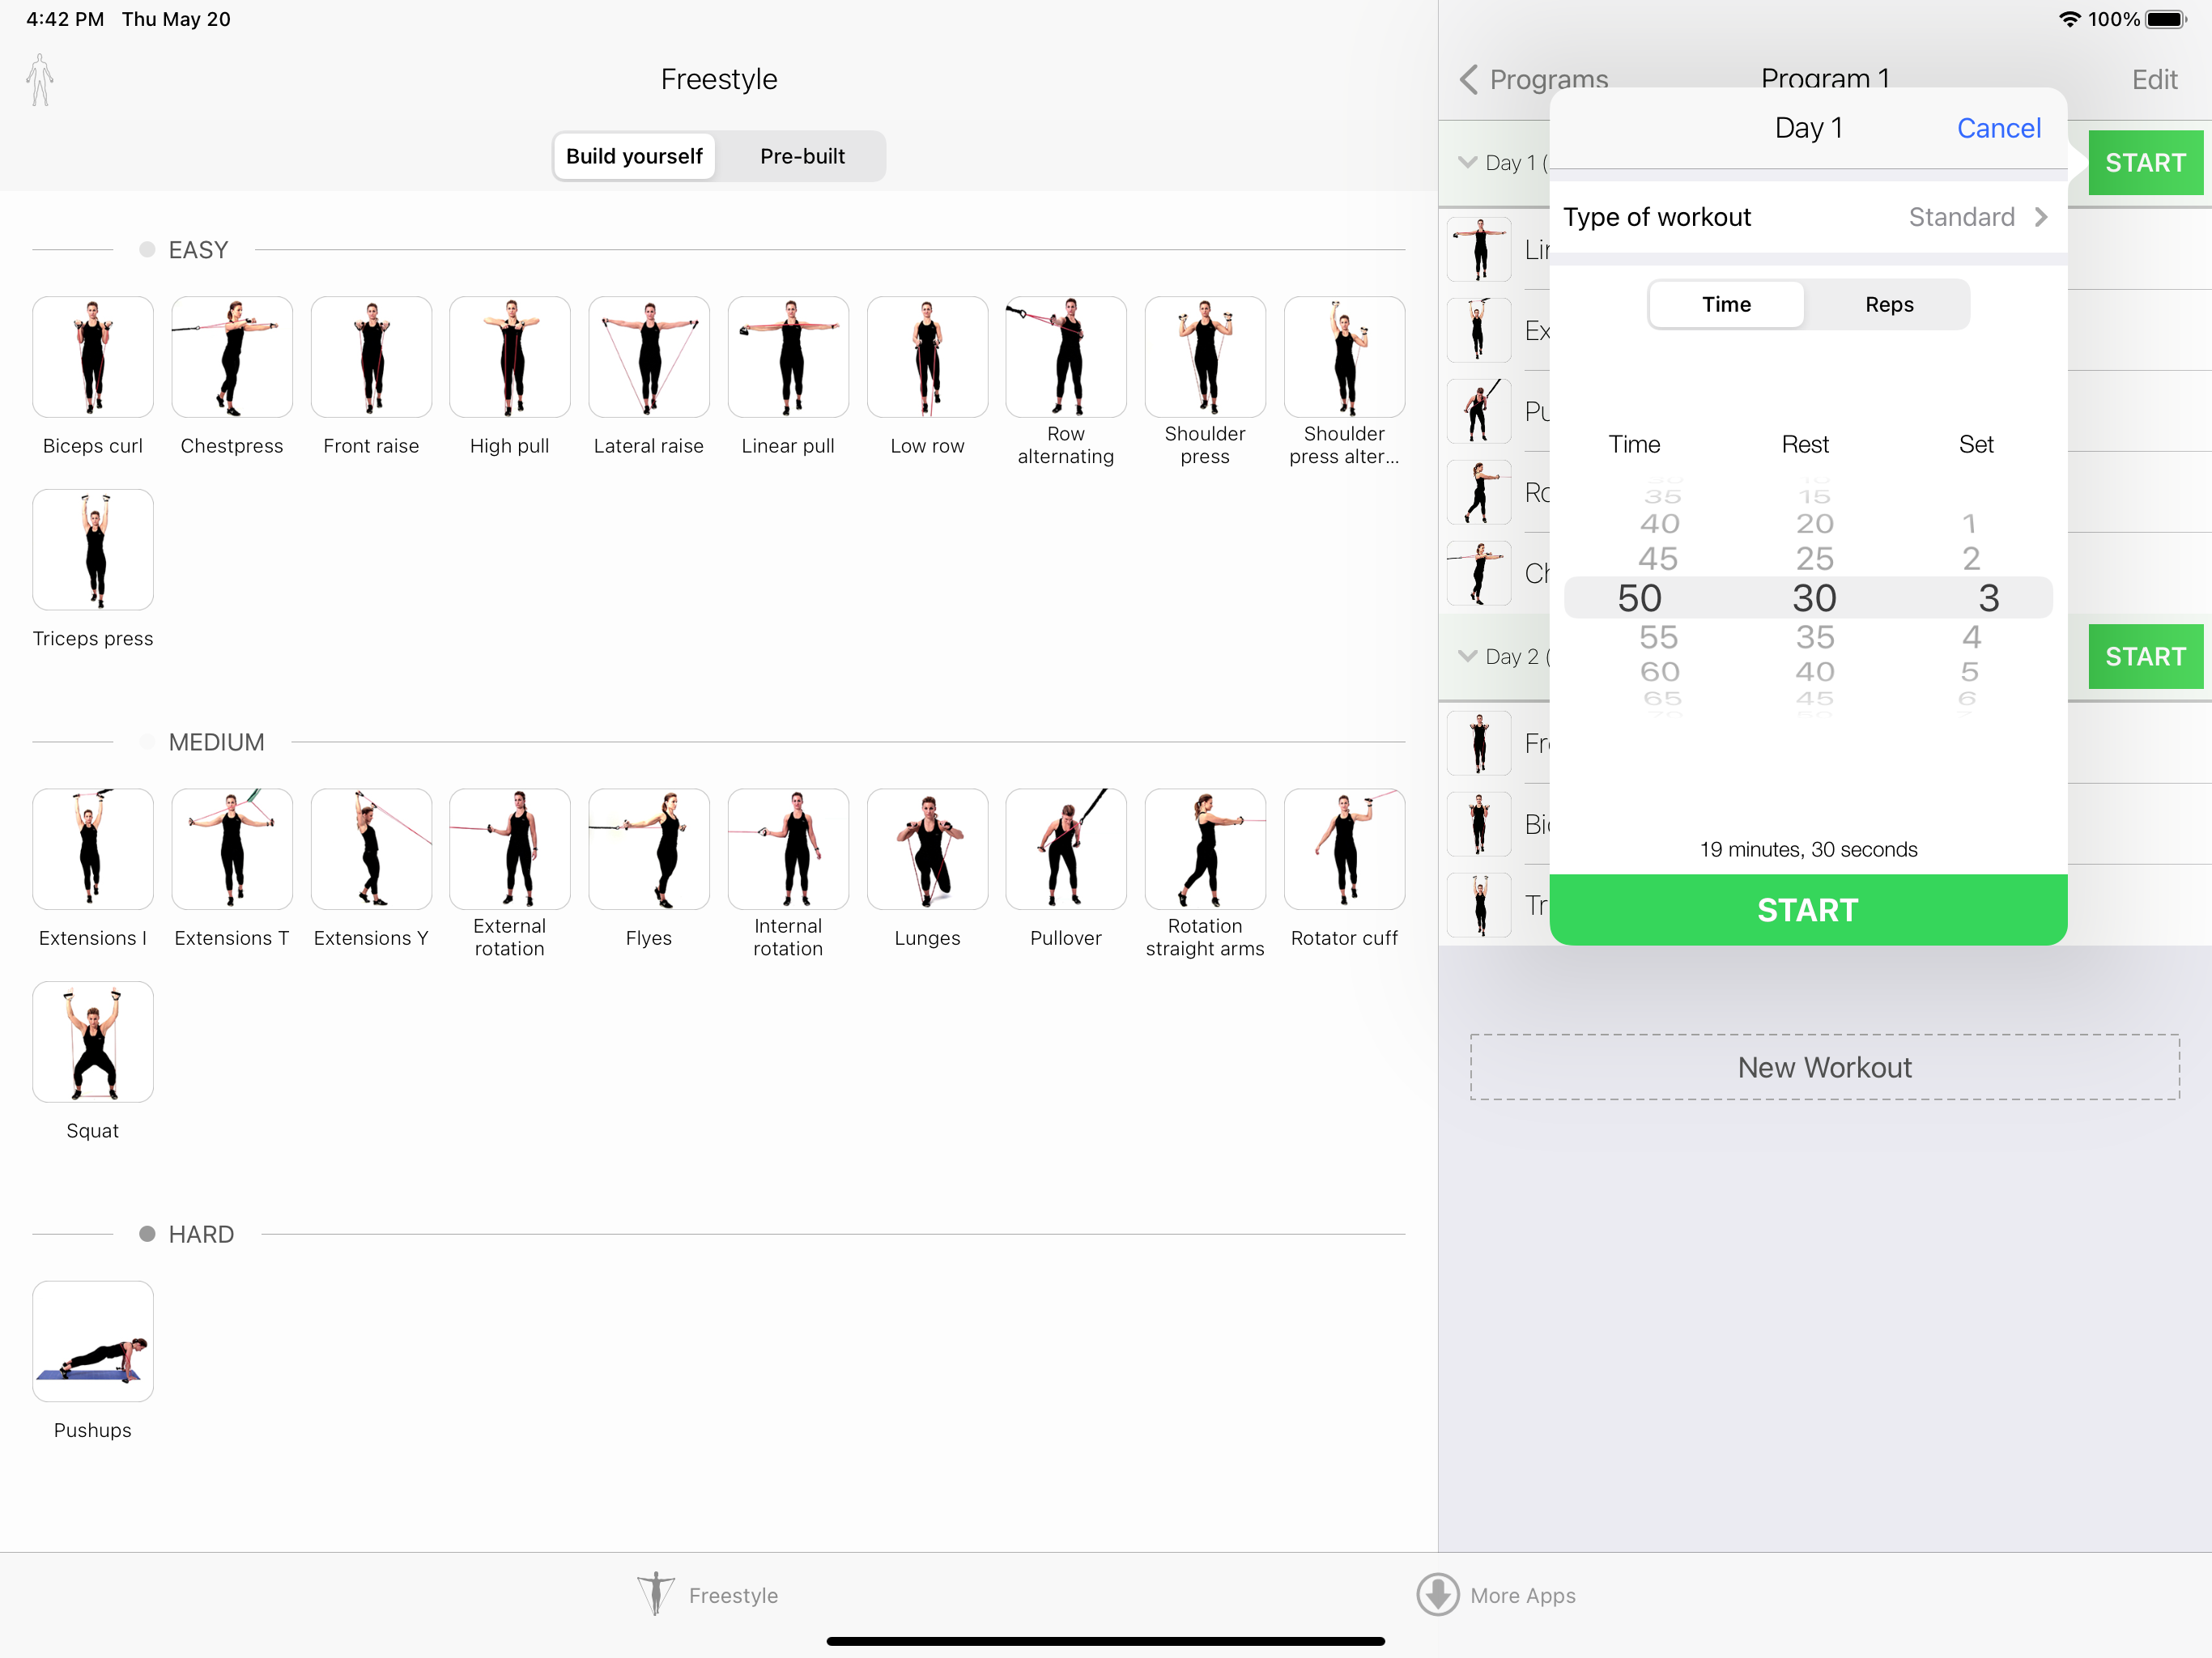Collapse the Day 2 section chevron
Image resolution: width=2212 pixels, height=1658 pixels.
[x=1467, y=656]
